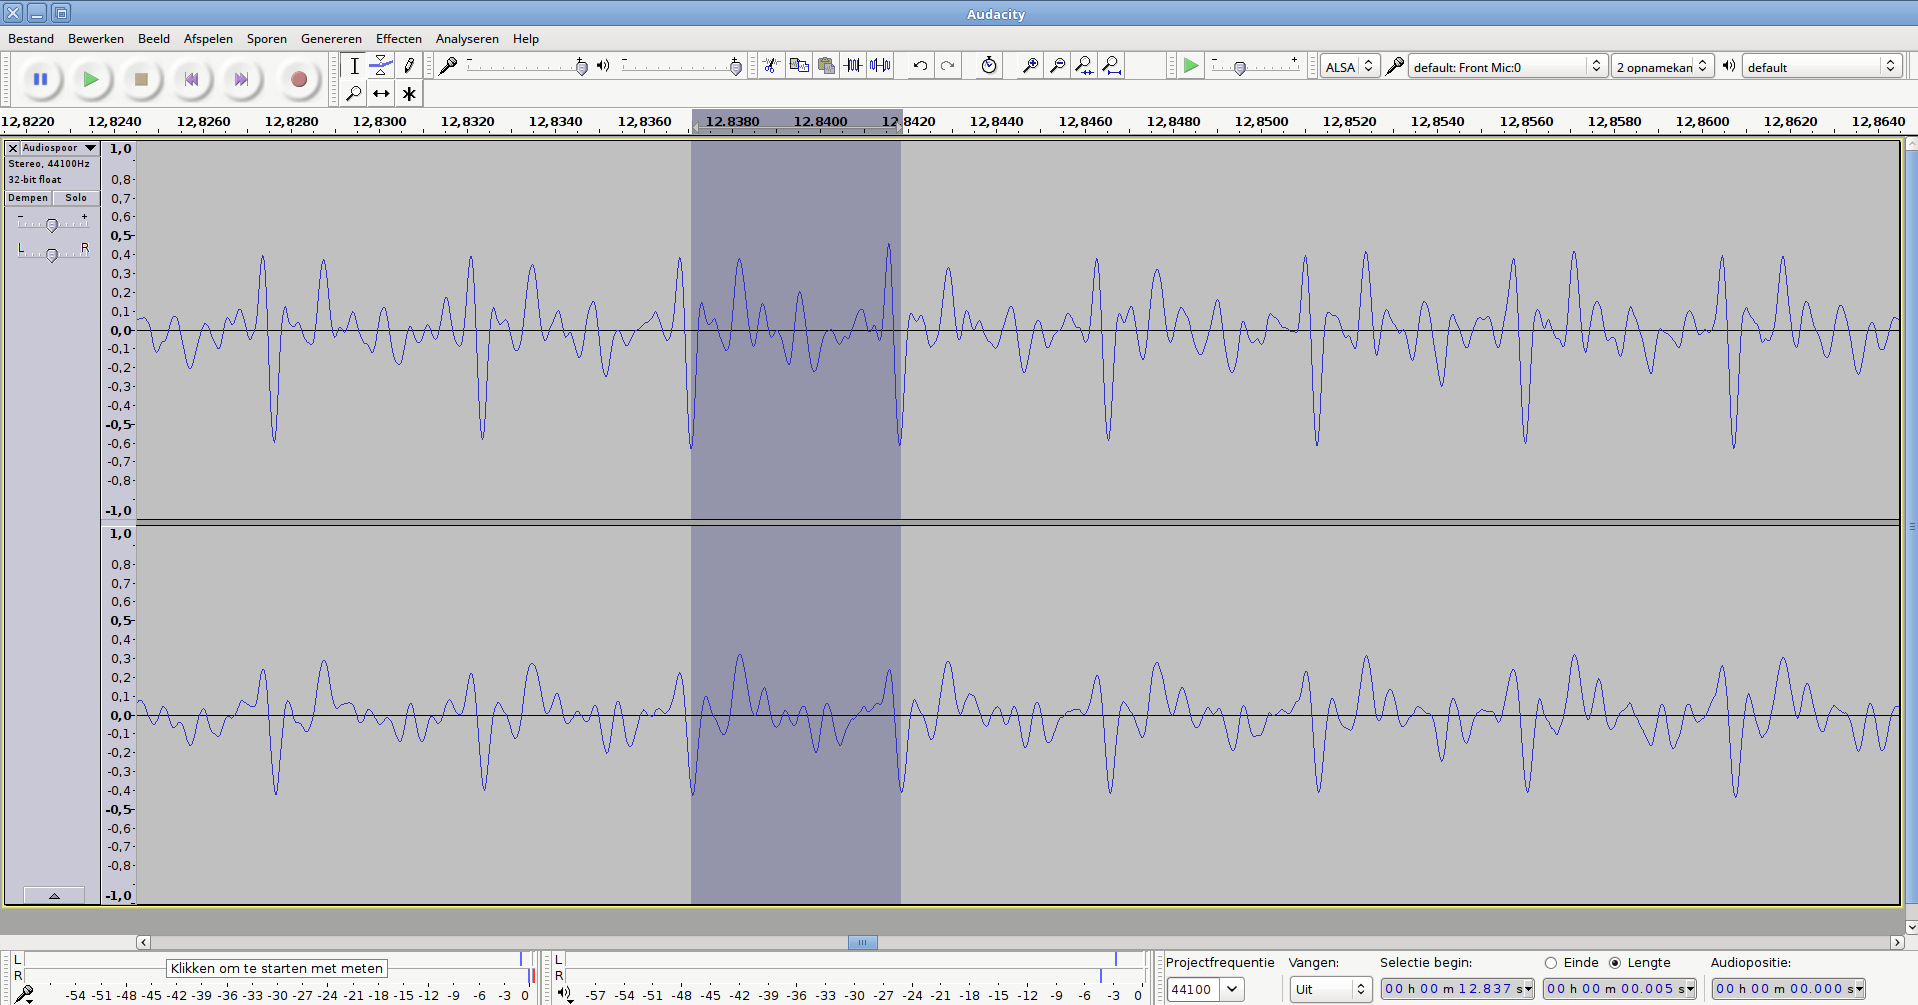The height and width of the screenshot is (1005, 1918).
Task: Open the Audiospoor track dropdown menu
Action: pos(90,148)
